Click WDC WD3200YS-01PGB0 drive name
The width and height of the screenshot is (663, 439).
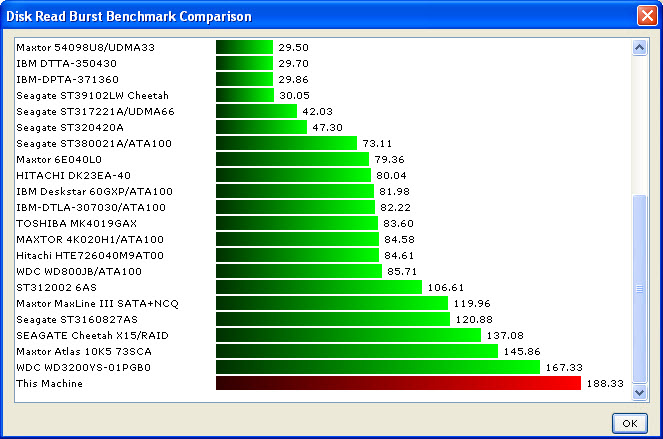click(83, 368)
